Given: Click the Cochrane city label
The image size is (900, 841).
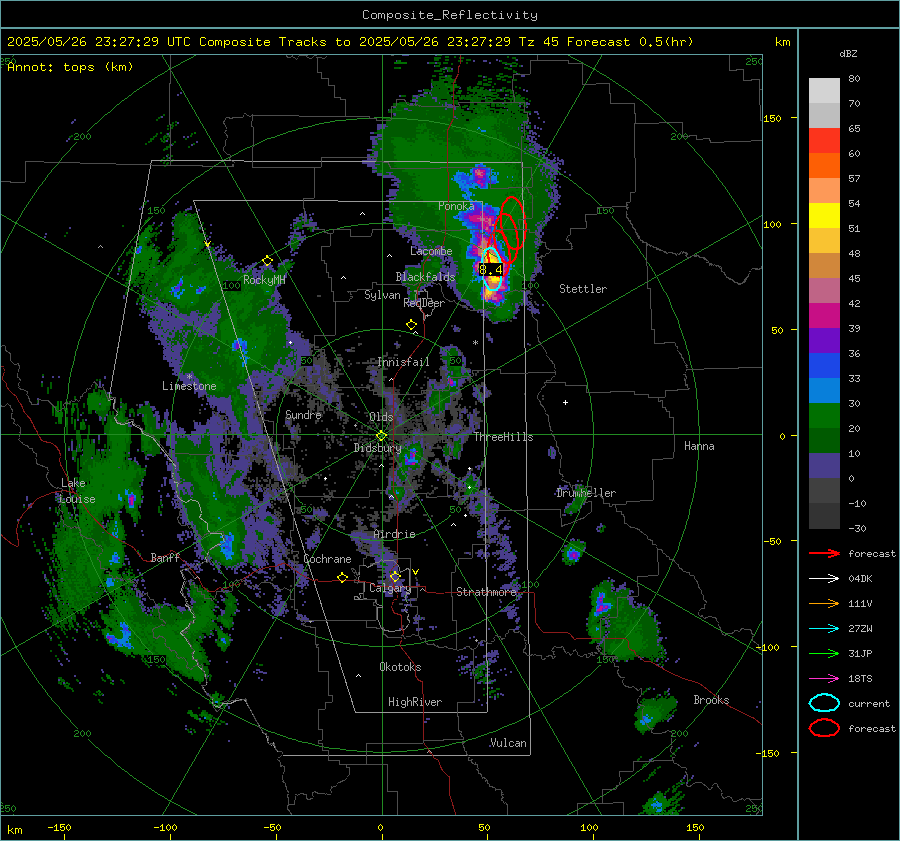Looking at the screenshot, I should (327, 559).
